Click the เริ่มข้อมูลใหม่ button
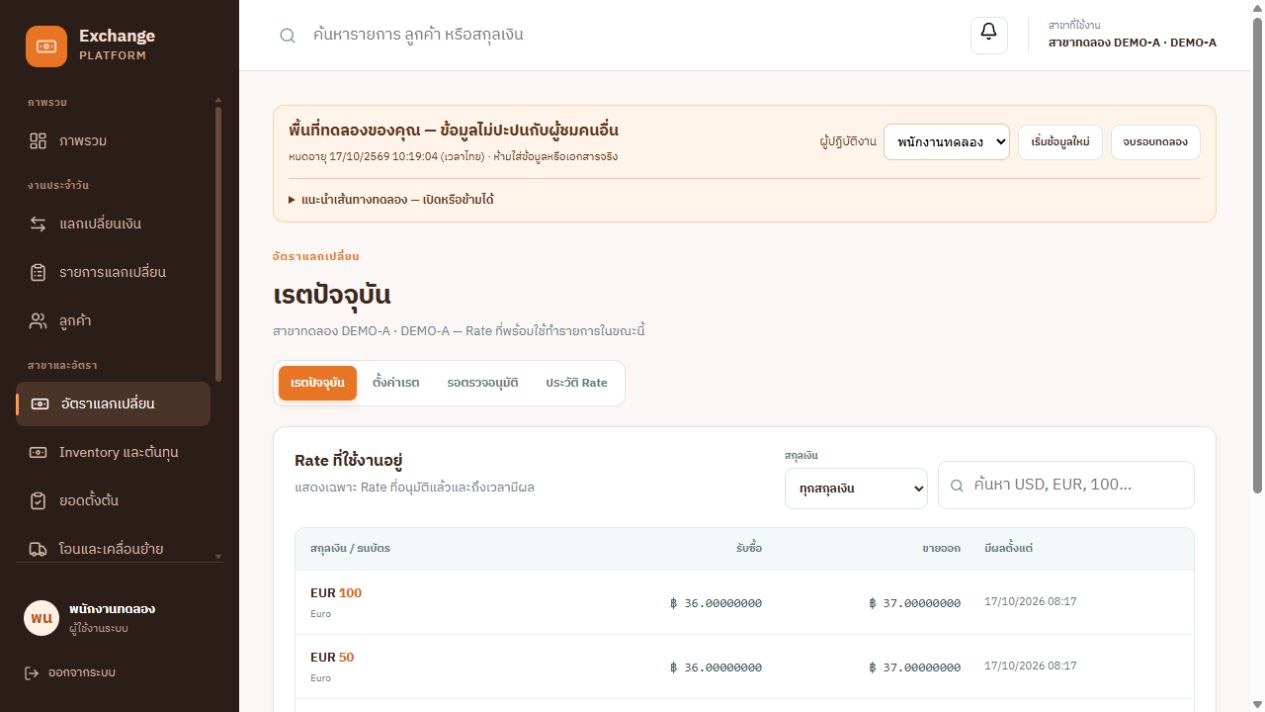 tap(1060, 142)
